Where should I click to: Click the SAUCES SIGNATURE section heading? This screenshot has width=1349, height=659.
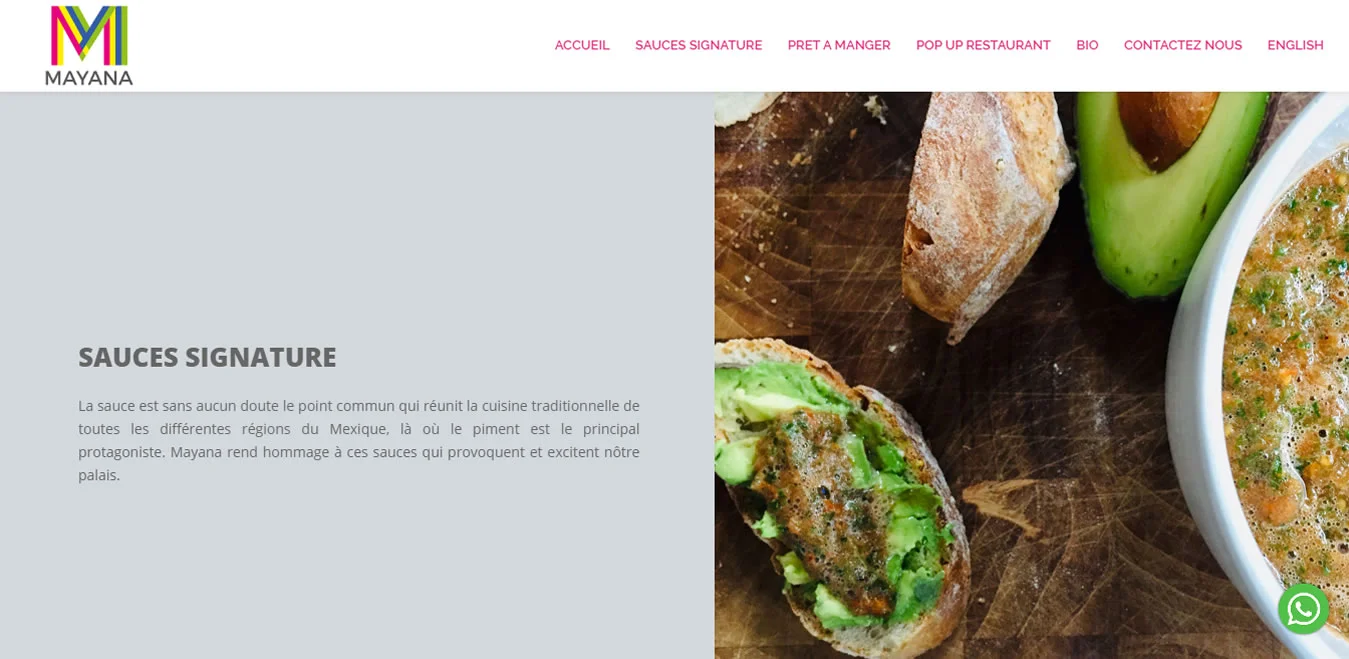[207, 357]
